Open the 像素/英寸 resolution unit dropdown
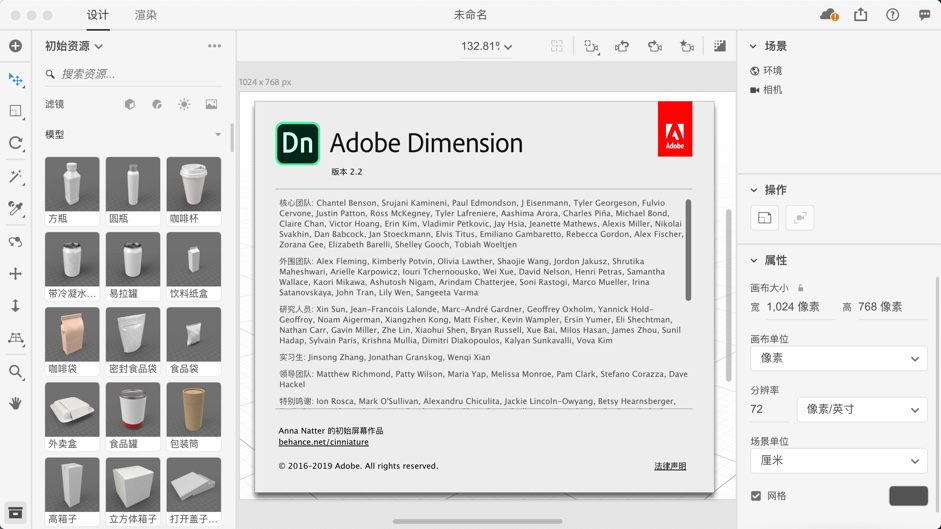This screenshot has height=529, width=941. click(x=862, y=410)
